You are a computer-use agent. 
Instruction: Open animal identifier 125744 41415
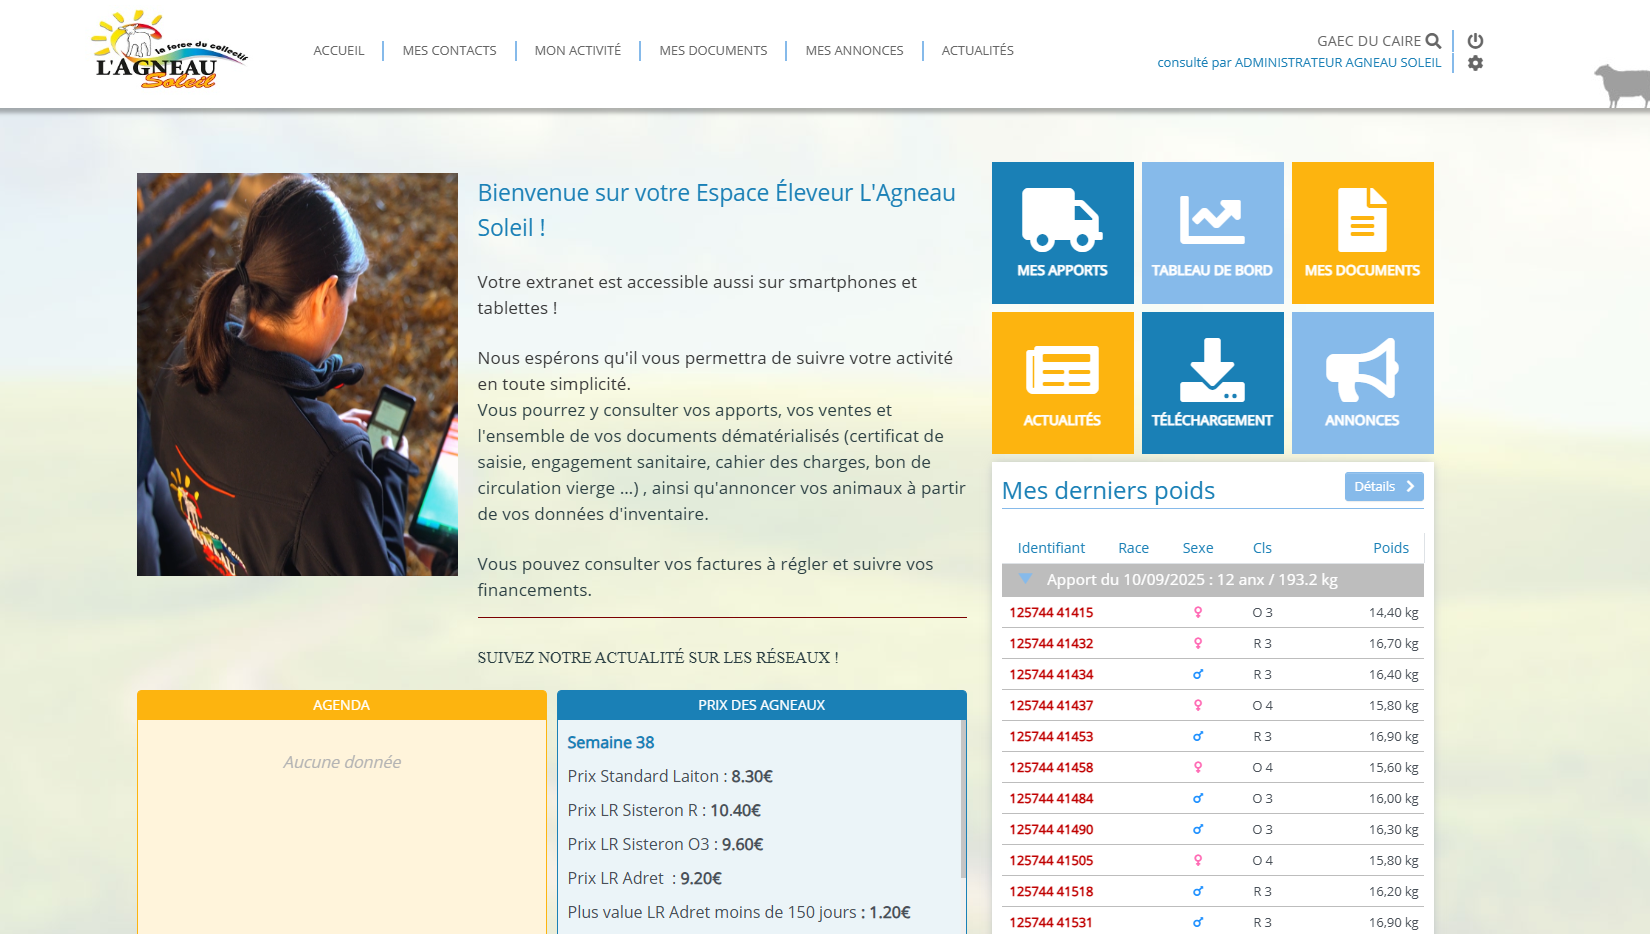1051,613
